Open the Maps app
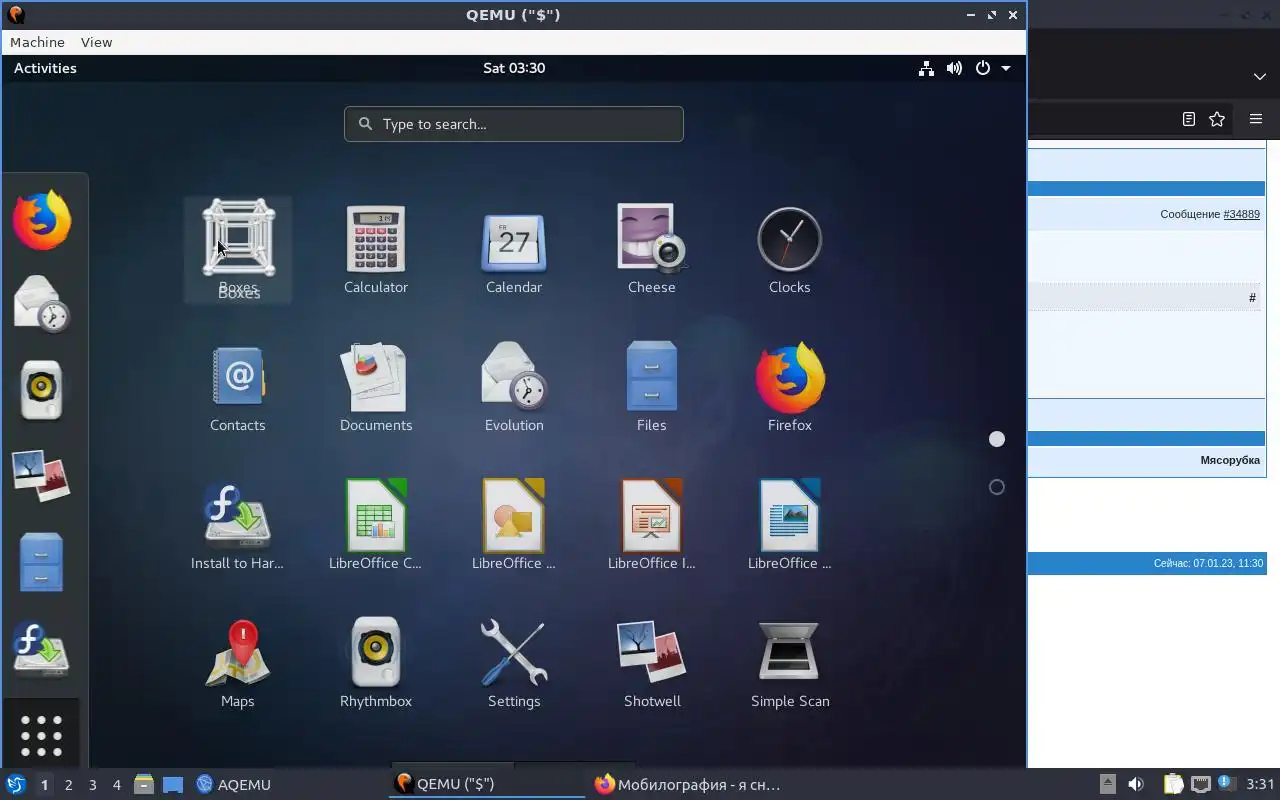1280x800 pixels. point(238,663)
